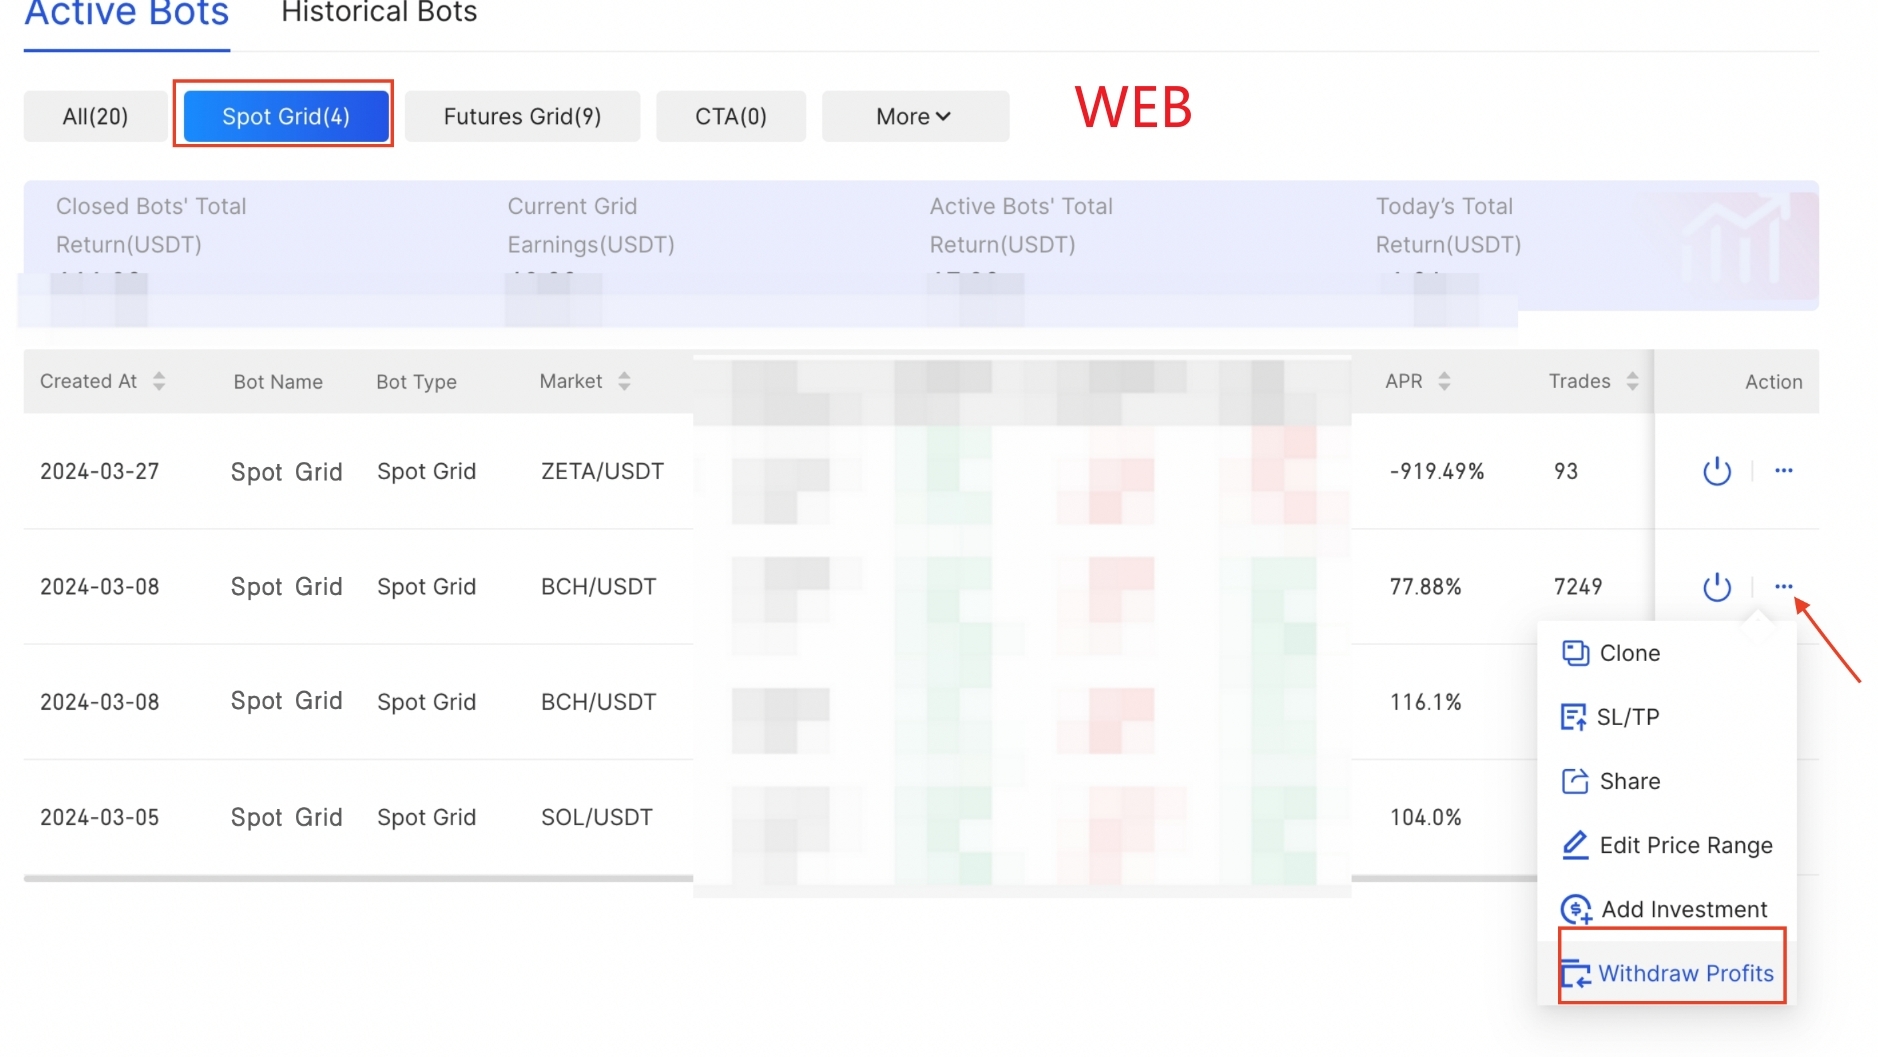Expand the More filter dropdown

tap(914, 117)
